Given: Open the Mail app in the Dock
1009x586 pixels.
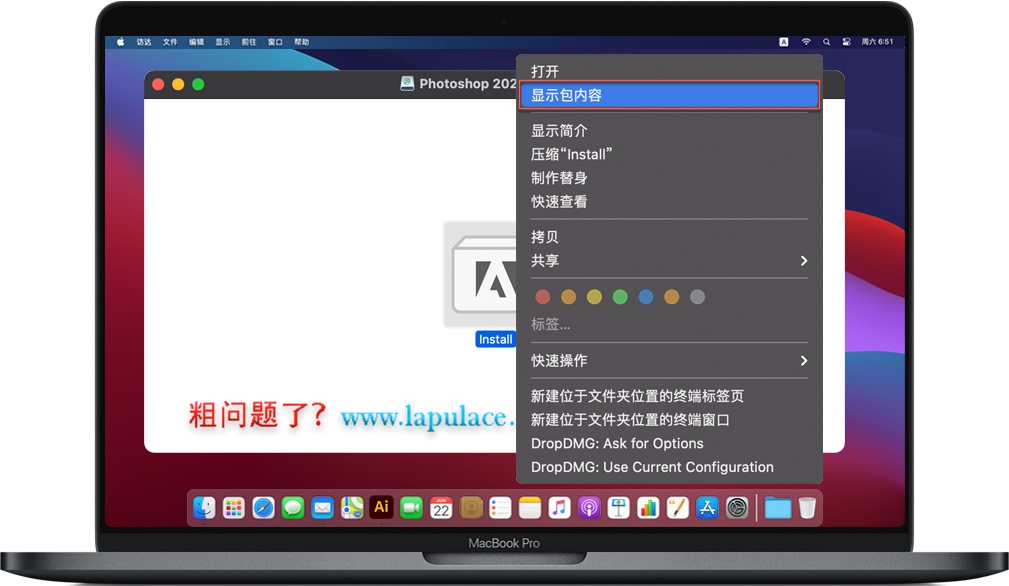Looking at the screenshot, I should click(322, 507).
